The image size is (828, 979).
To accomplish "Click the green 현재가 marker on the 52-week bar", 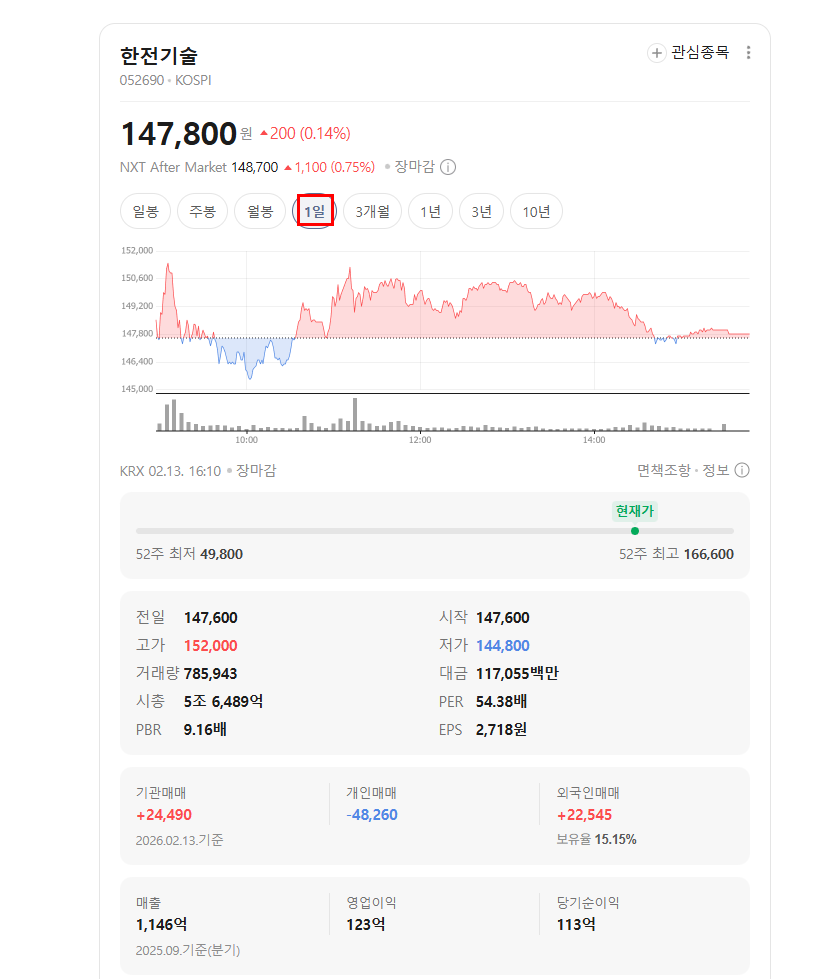I will point(635,531).
